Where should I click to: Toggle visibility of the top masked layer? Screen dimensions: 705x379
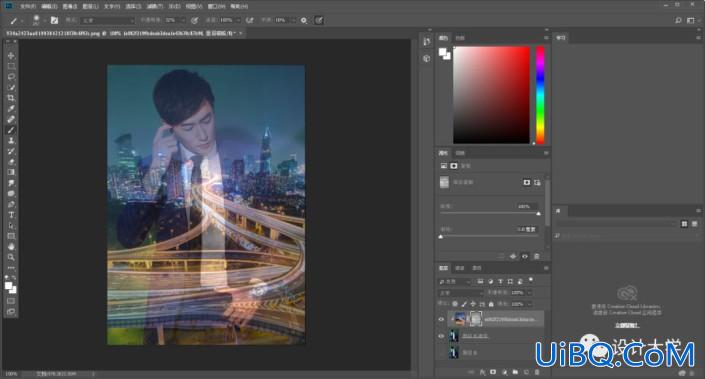pos(441,320)
